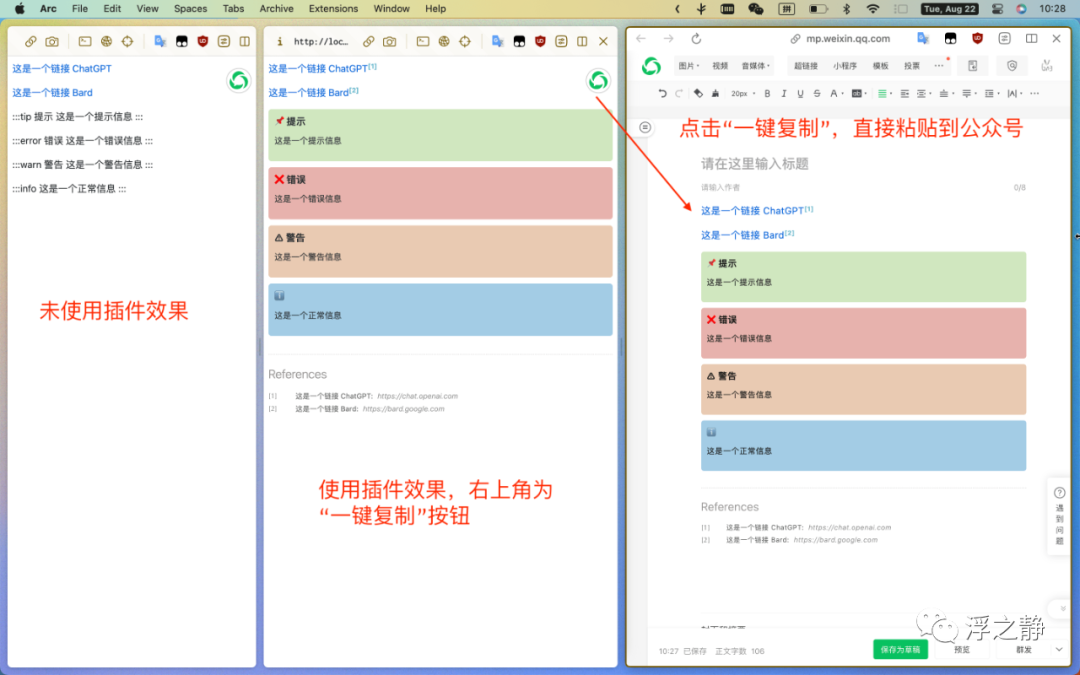The width and height of the screenshot is (1080, 675).
Task: Click the globe icon in the middle window
Action: click(444, 41)
